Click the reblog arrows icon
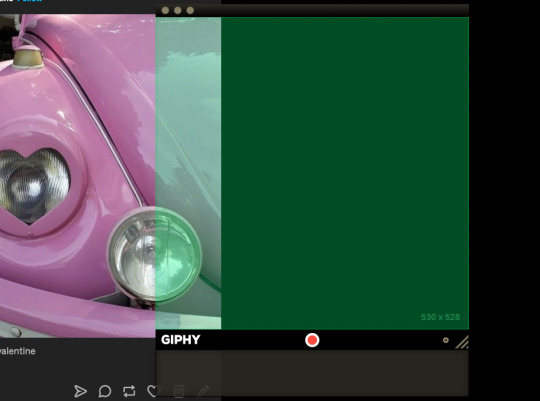This screenshot has width=540, height=401. pos(129,391)
